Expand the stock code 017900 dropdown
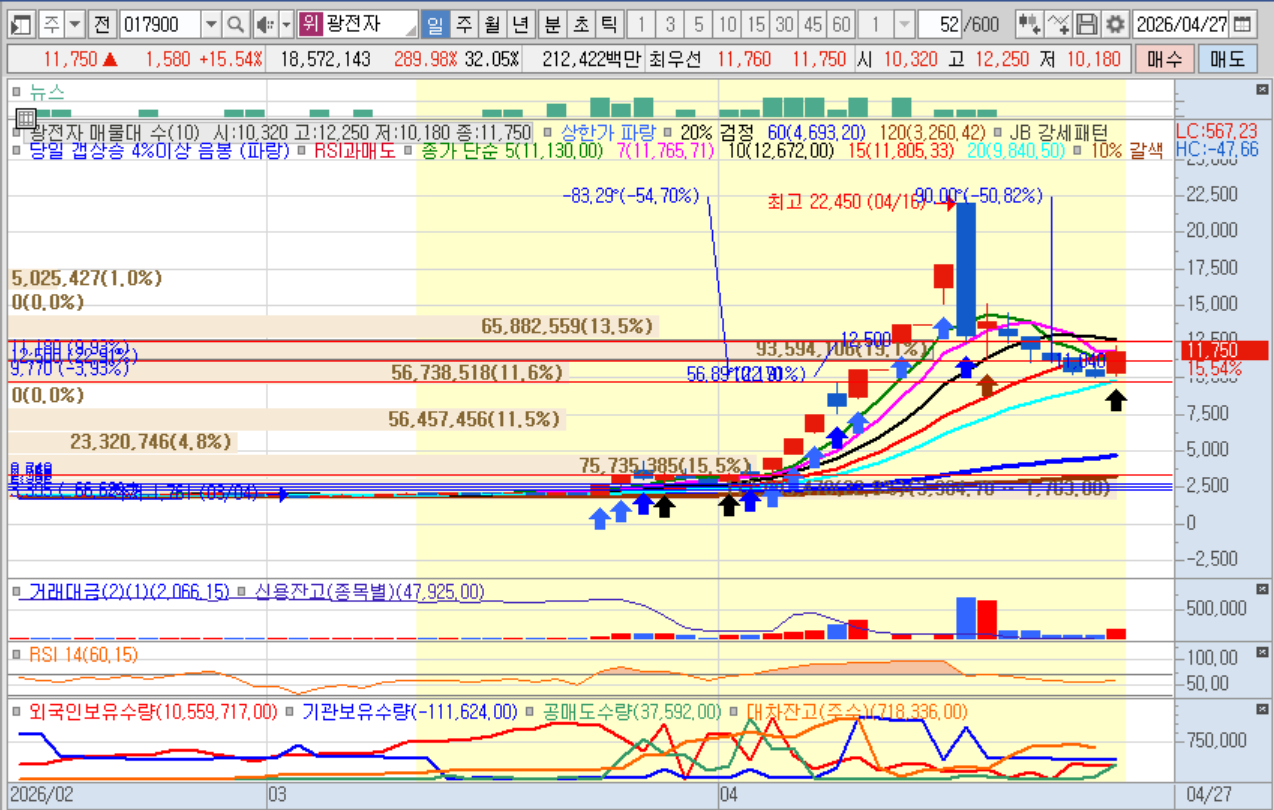The image size is (1274, 810). pos(210,24)
